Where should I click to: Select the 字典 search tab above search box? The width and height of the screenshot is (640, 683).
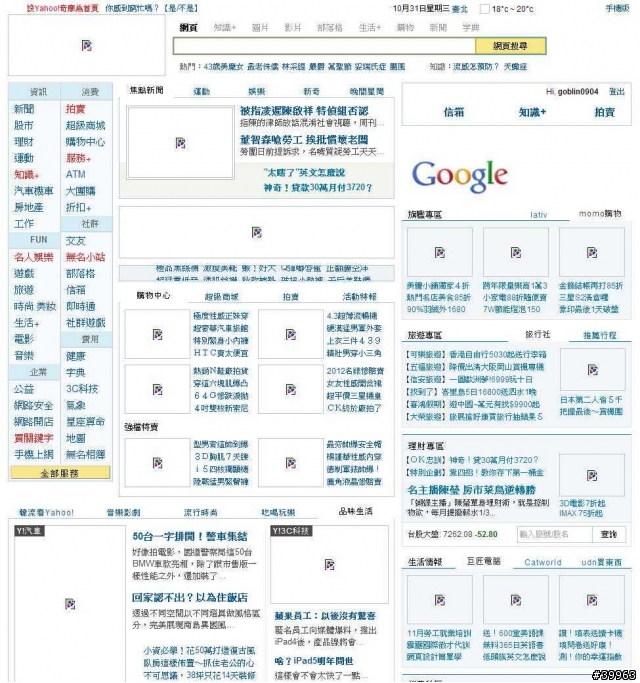click(x=471, y=27)
